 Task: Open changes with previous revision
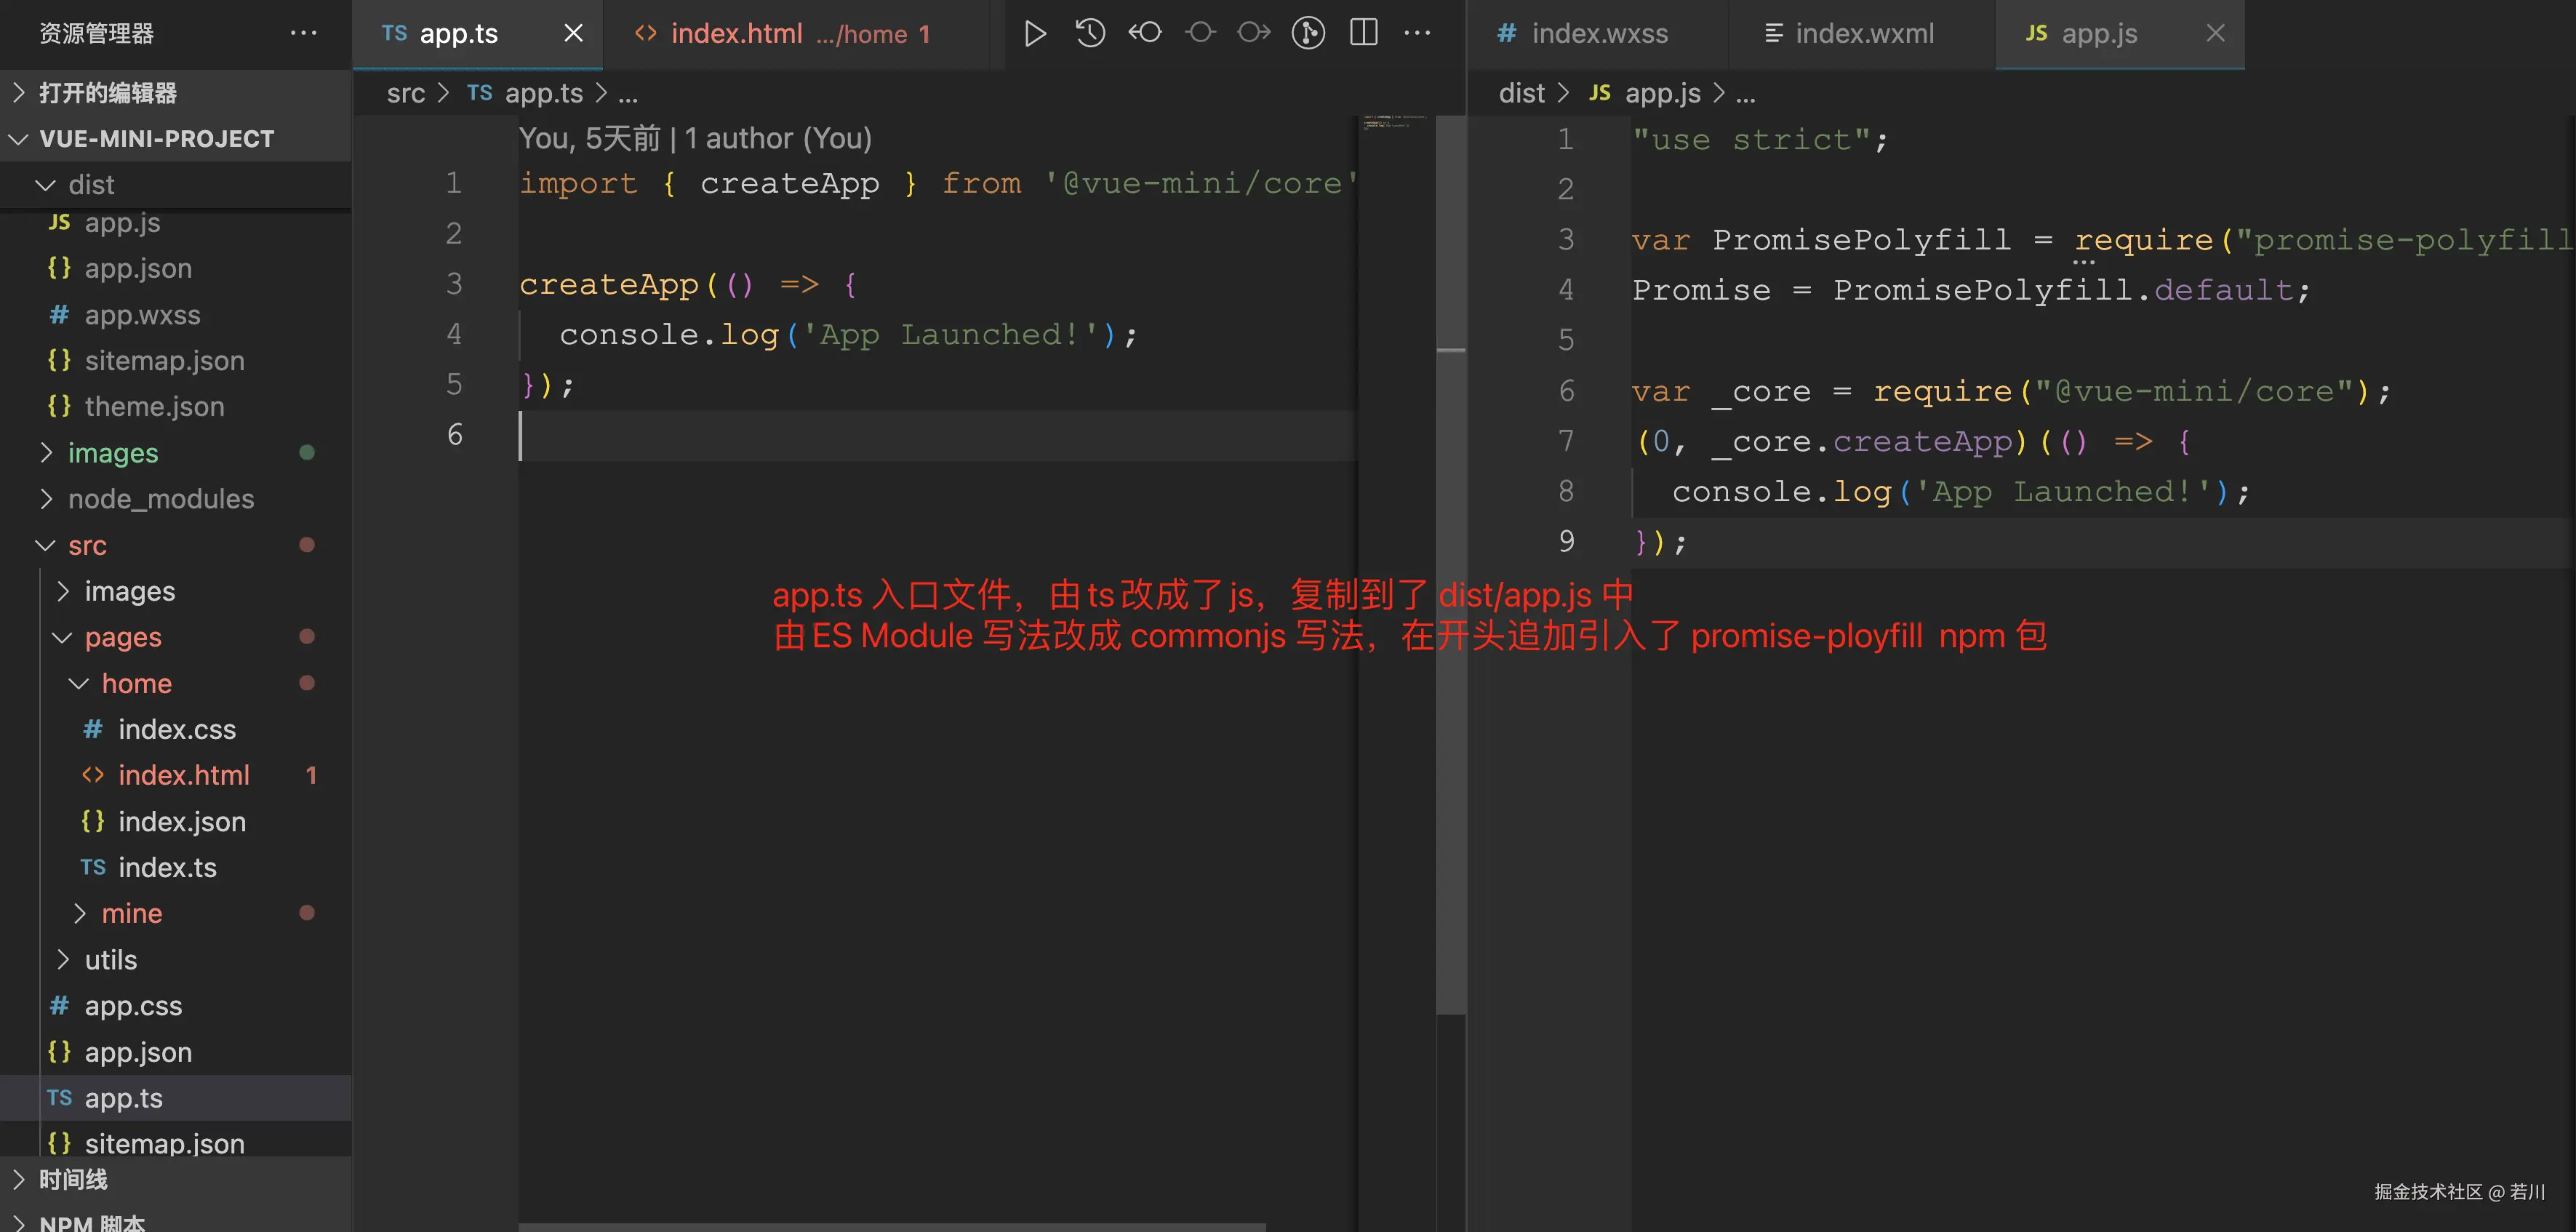[1144, 32]
